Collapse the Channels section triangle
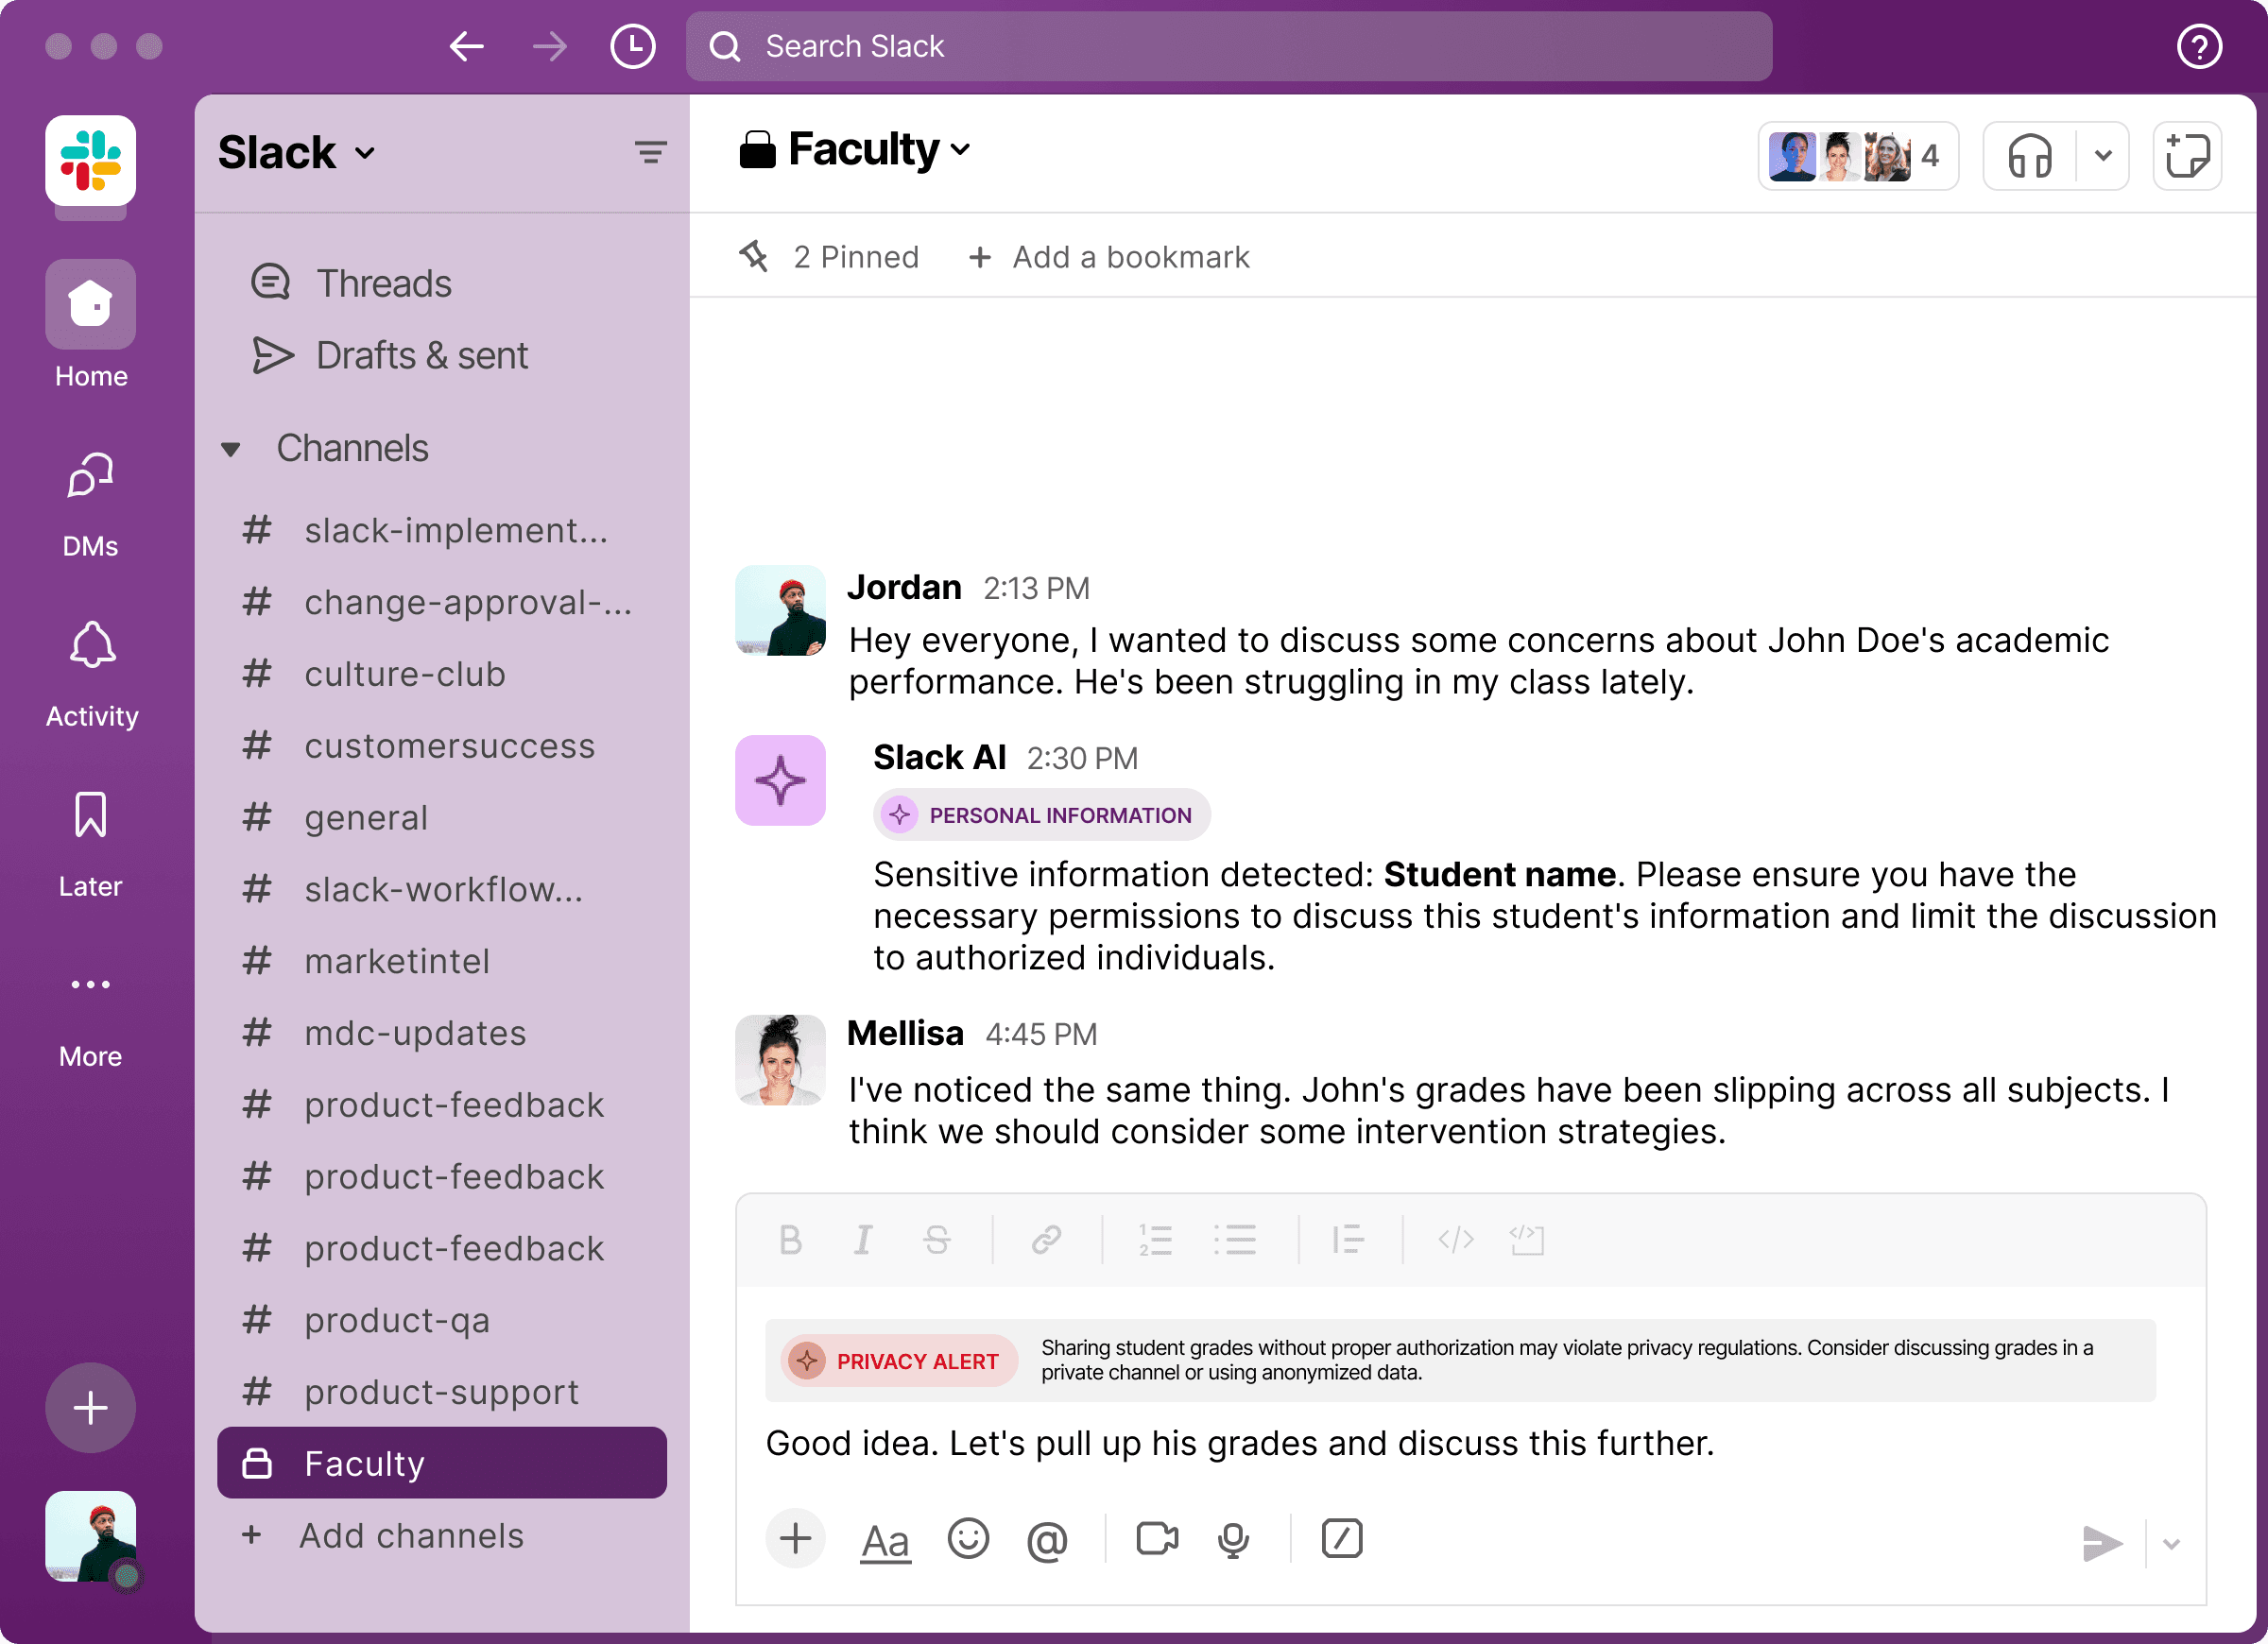2268x1644 pixels. tap(231, 449)
